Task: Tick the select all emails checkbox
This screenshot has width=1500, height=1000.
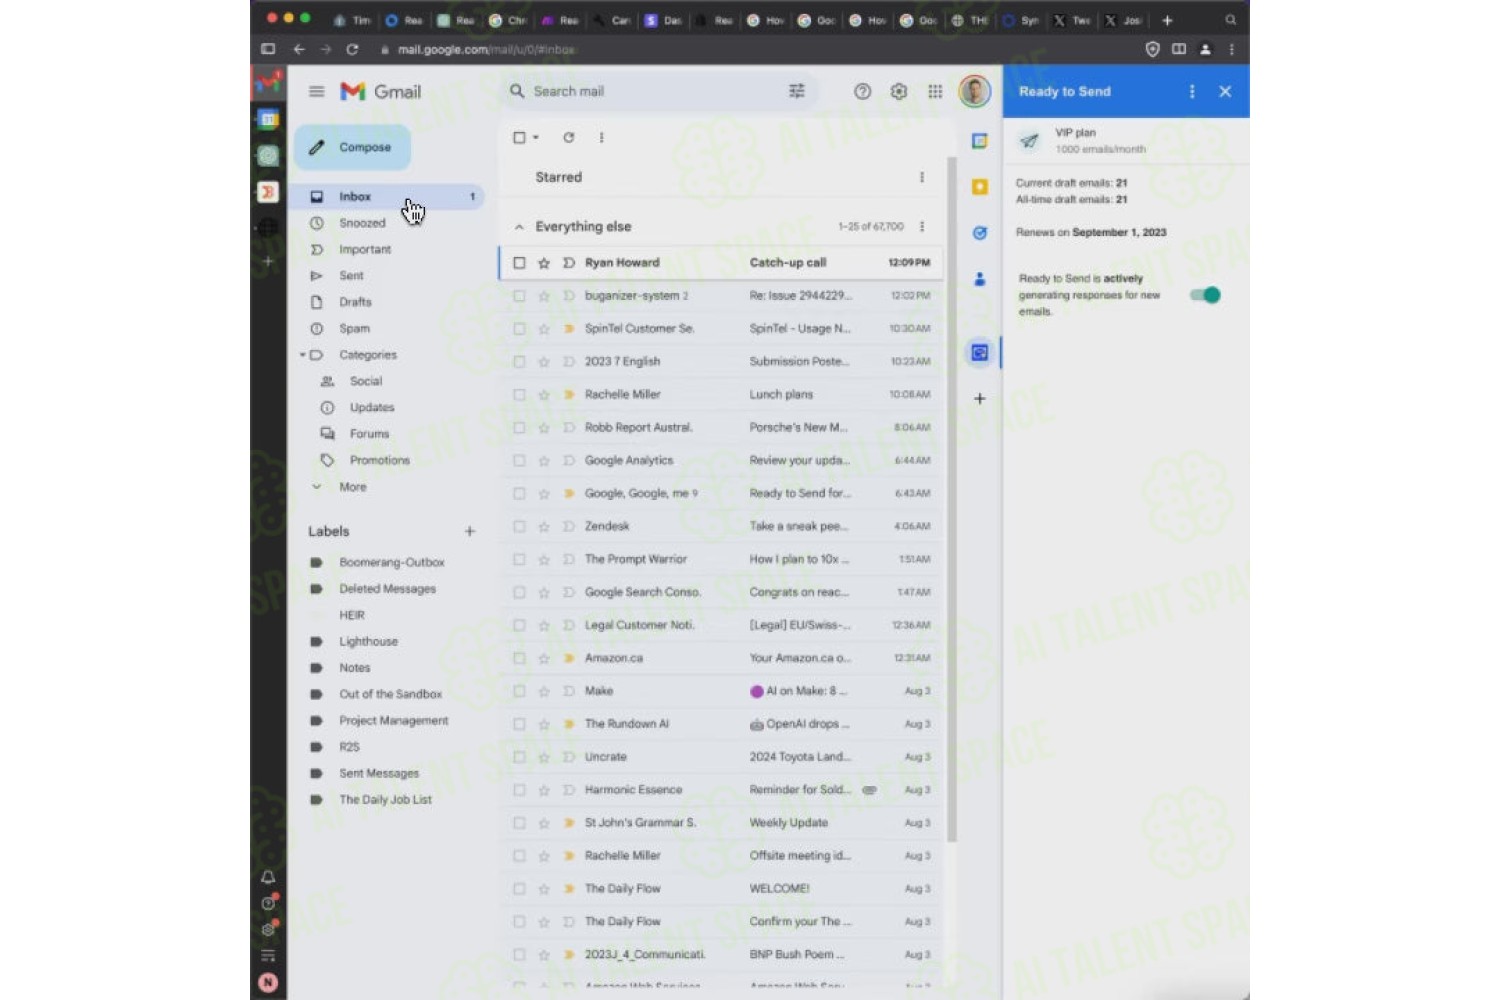Action: coord(519,137)
